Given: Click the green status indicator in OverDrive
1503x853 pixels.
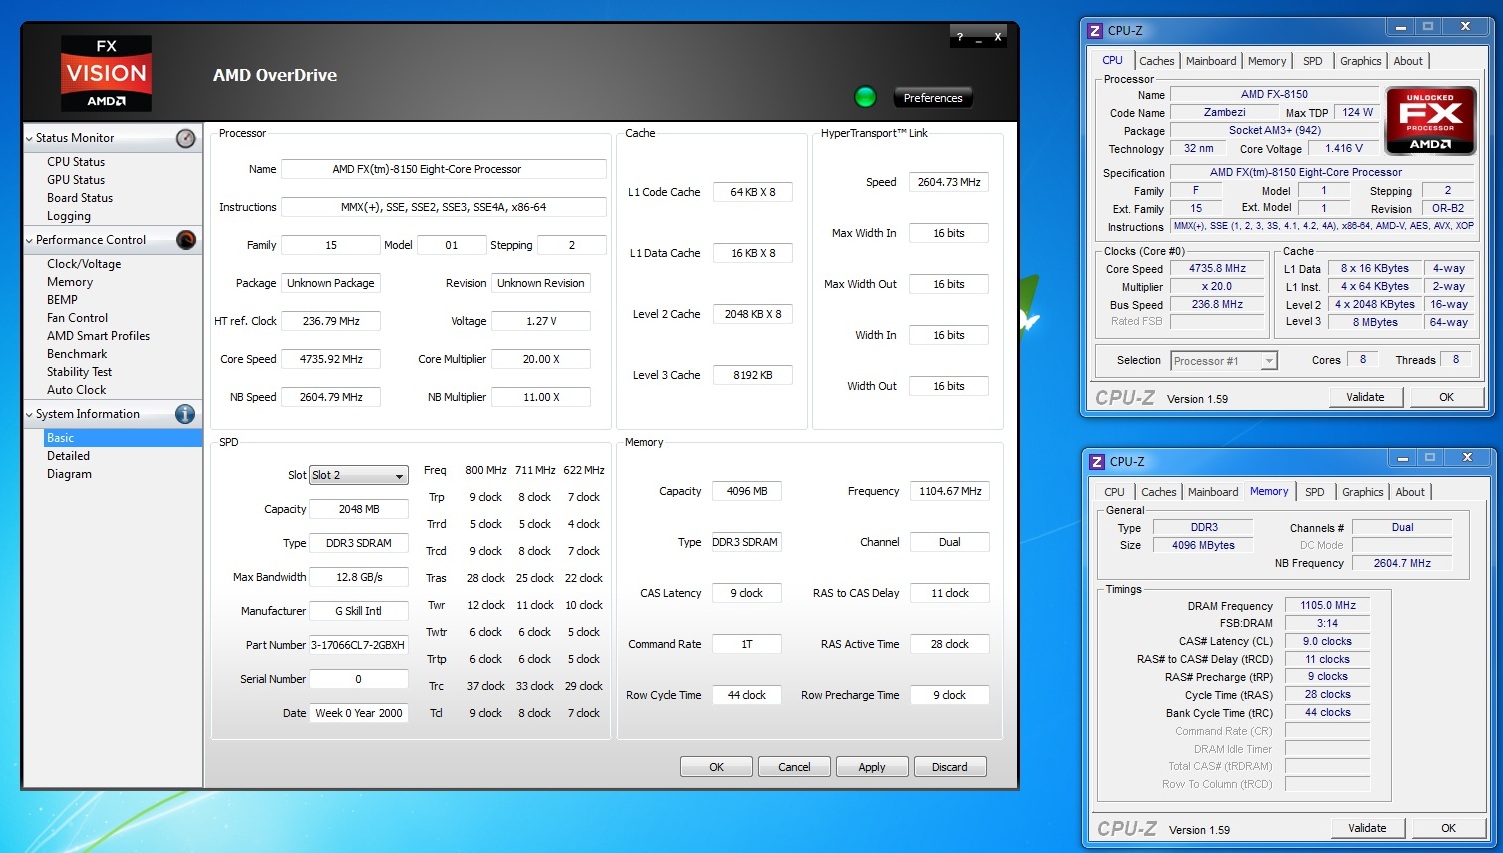Looking at the screenshot, I should click(865, 97).
